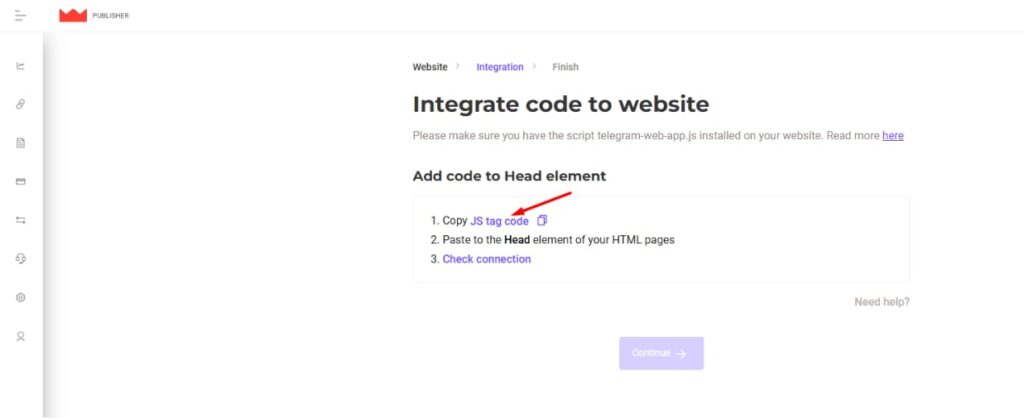Select the Integration breadcrumb step
The height and width of the screenshot is (420, 1024).
point(500,67)
